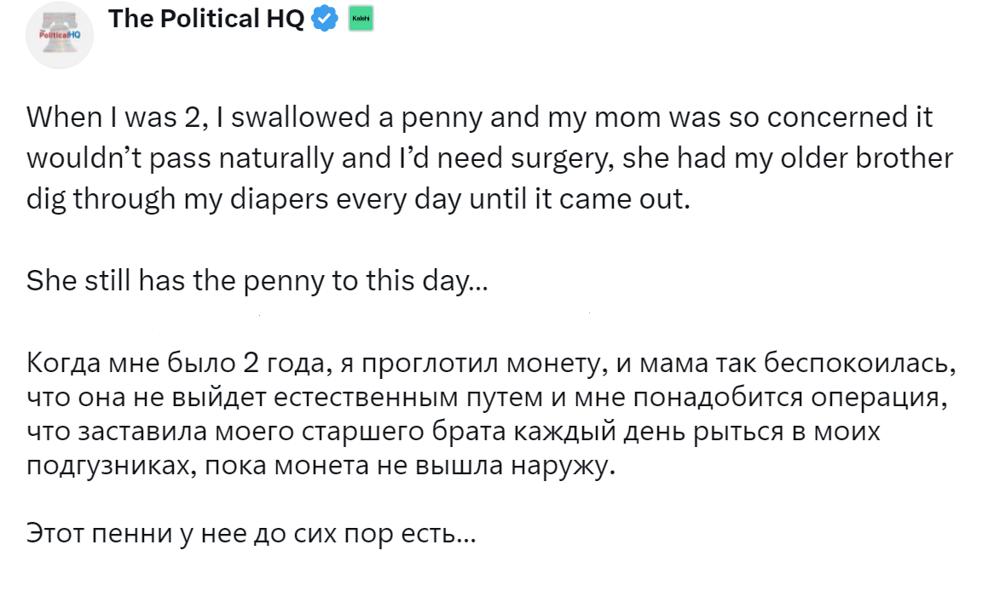Click the Russian line starting "что она не выйдет"

pos(485,397)
